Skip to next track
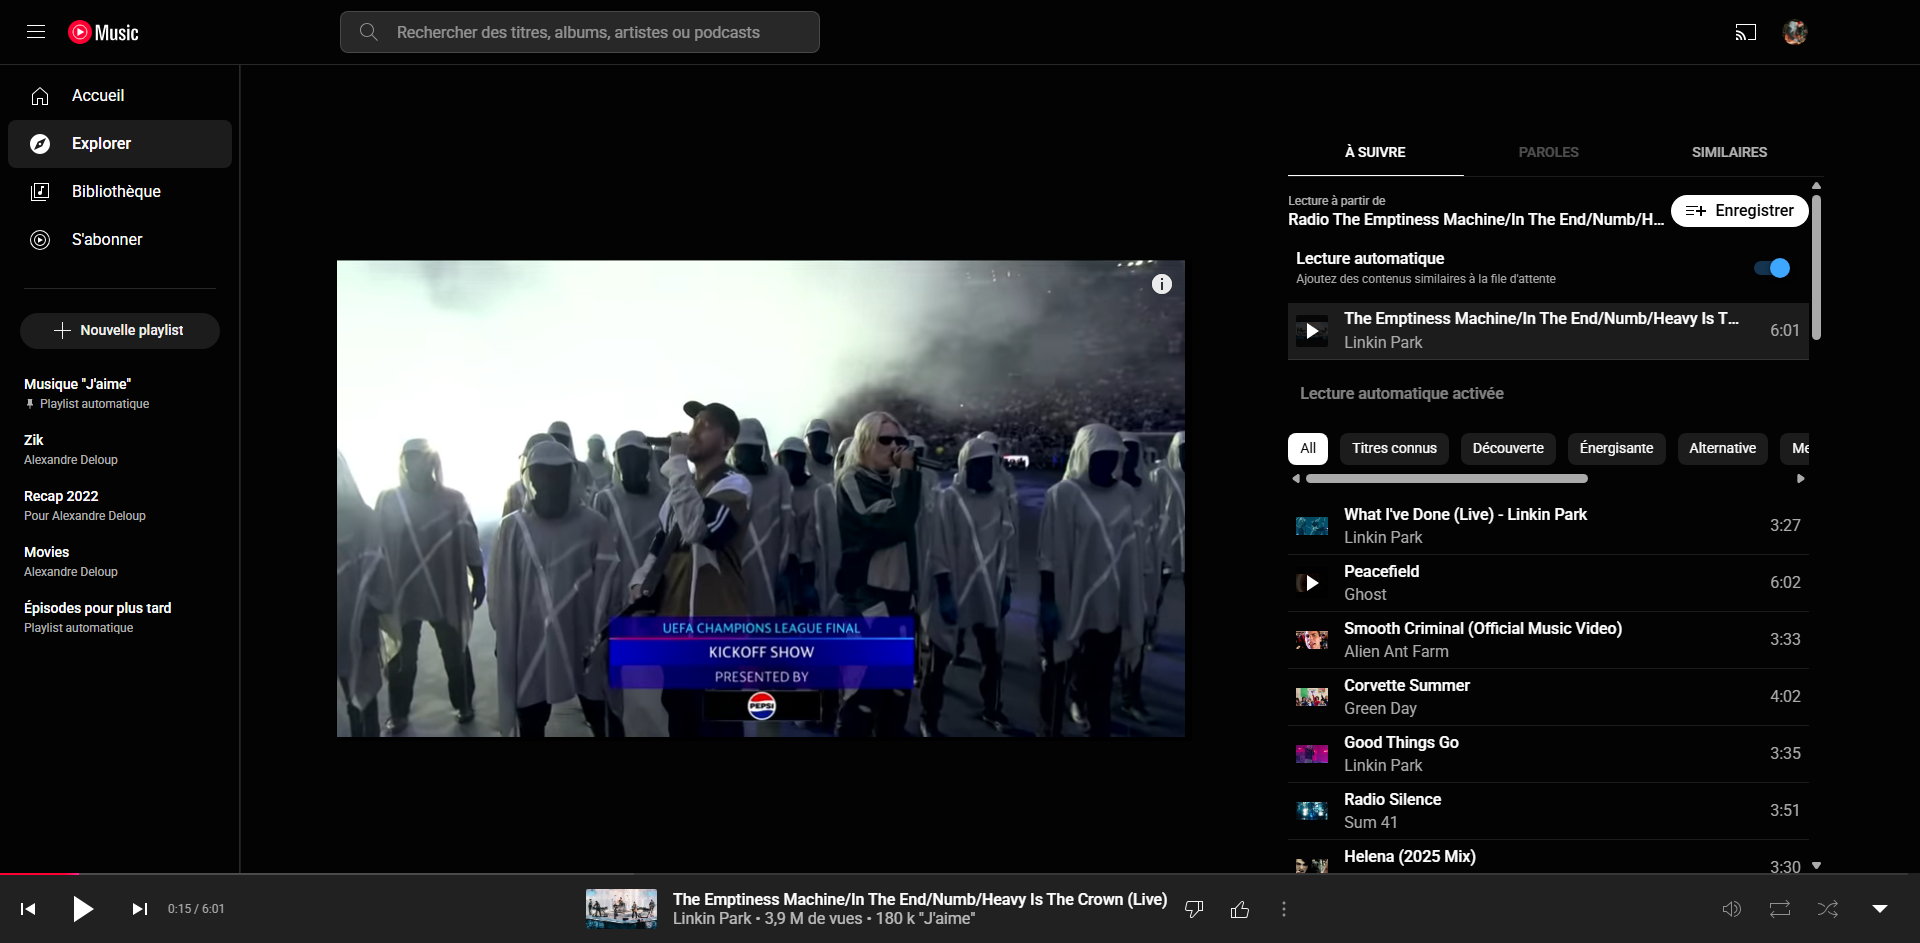The height and width of the screenshot is (943, 1920). coord(140,909)
